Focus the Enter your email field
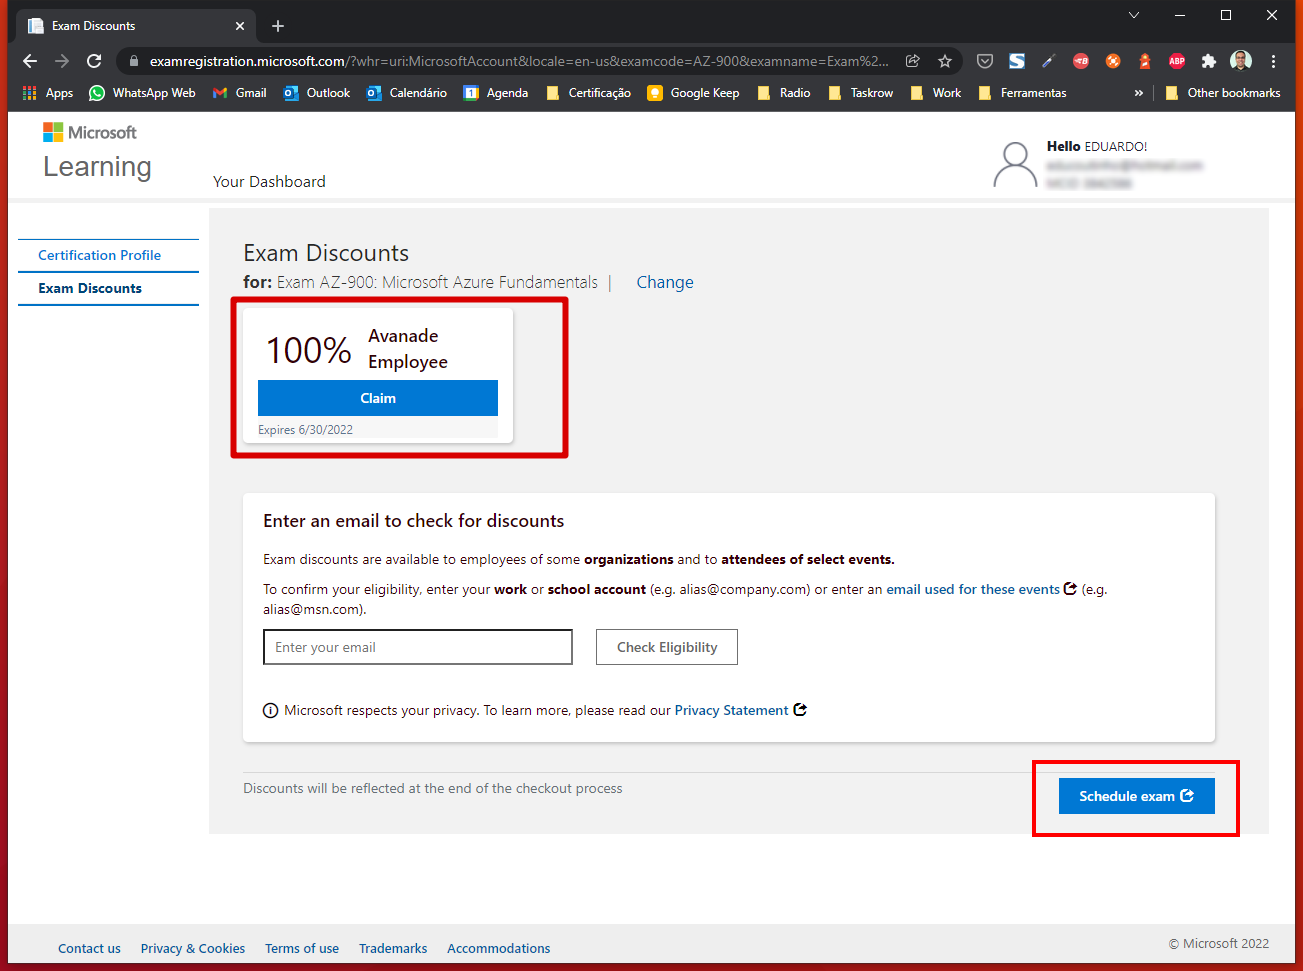Image resolution: width=1303 pixels, height=971 pixels. tap(418, 647)
